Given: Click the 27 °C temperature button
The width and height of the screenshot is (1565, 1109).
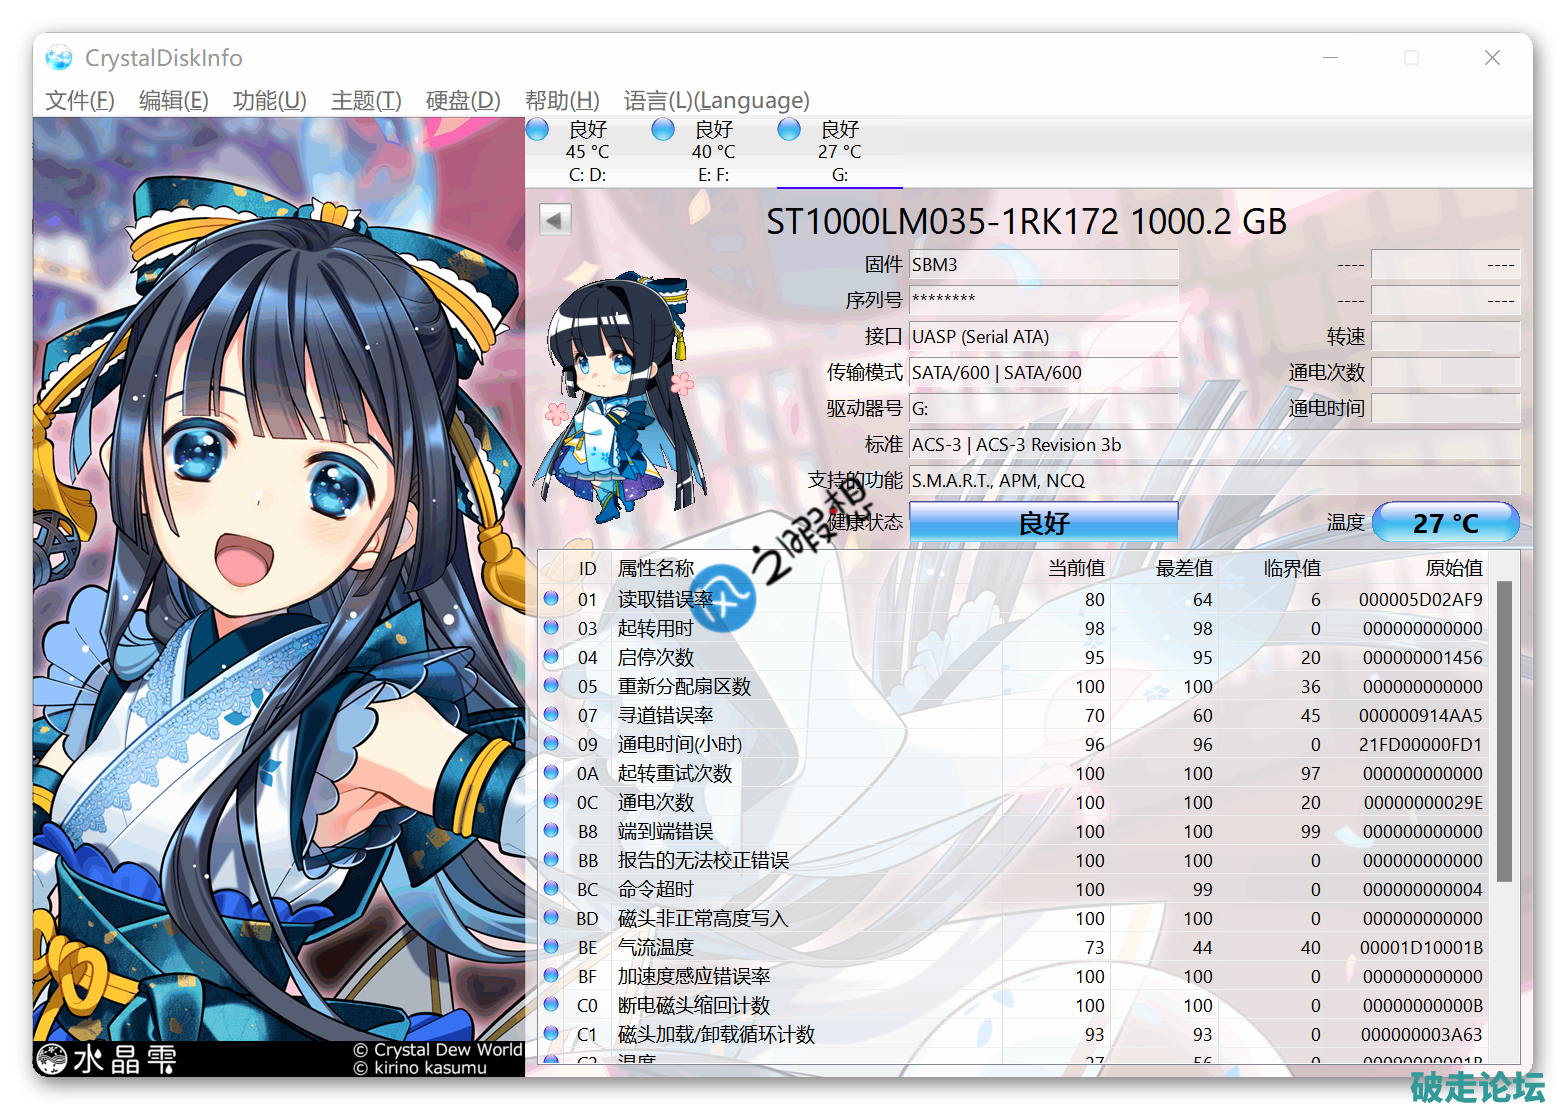Looking at the screenshot, I should 1445,522.
